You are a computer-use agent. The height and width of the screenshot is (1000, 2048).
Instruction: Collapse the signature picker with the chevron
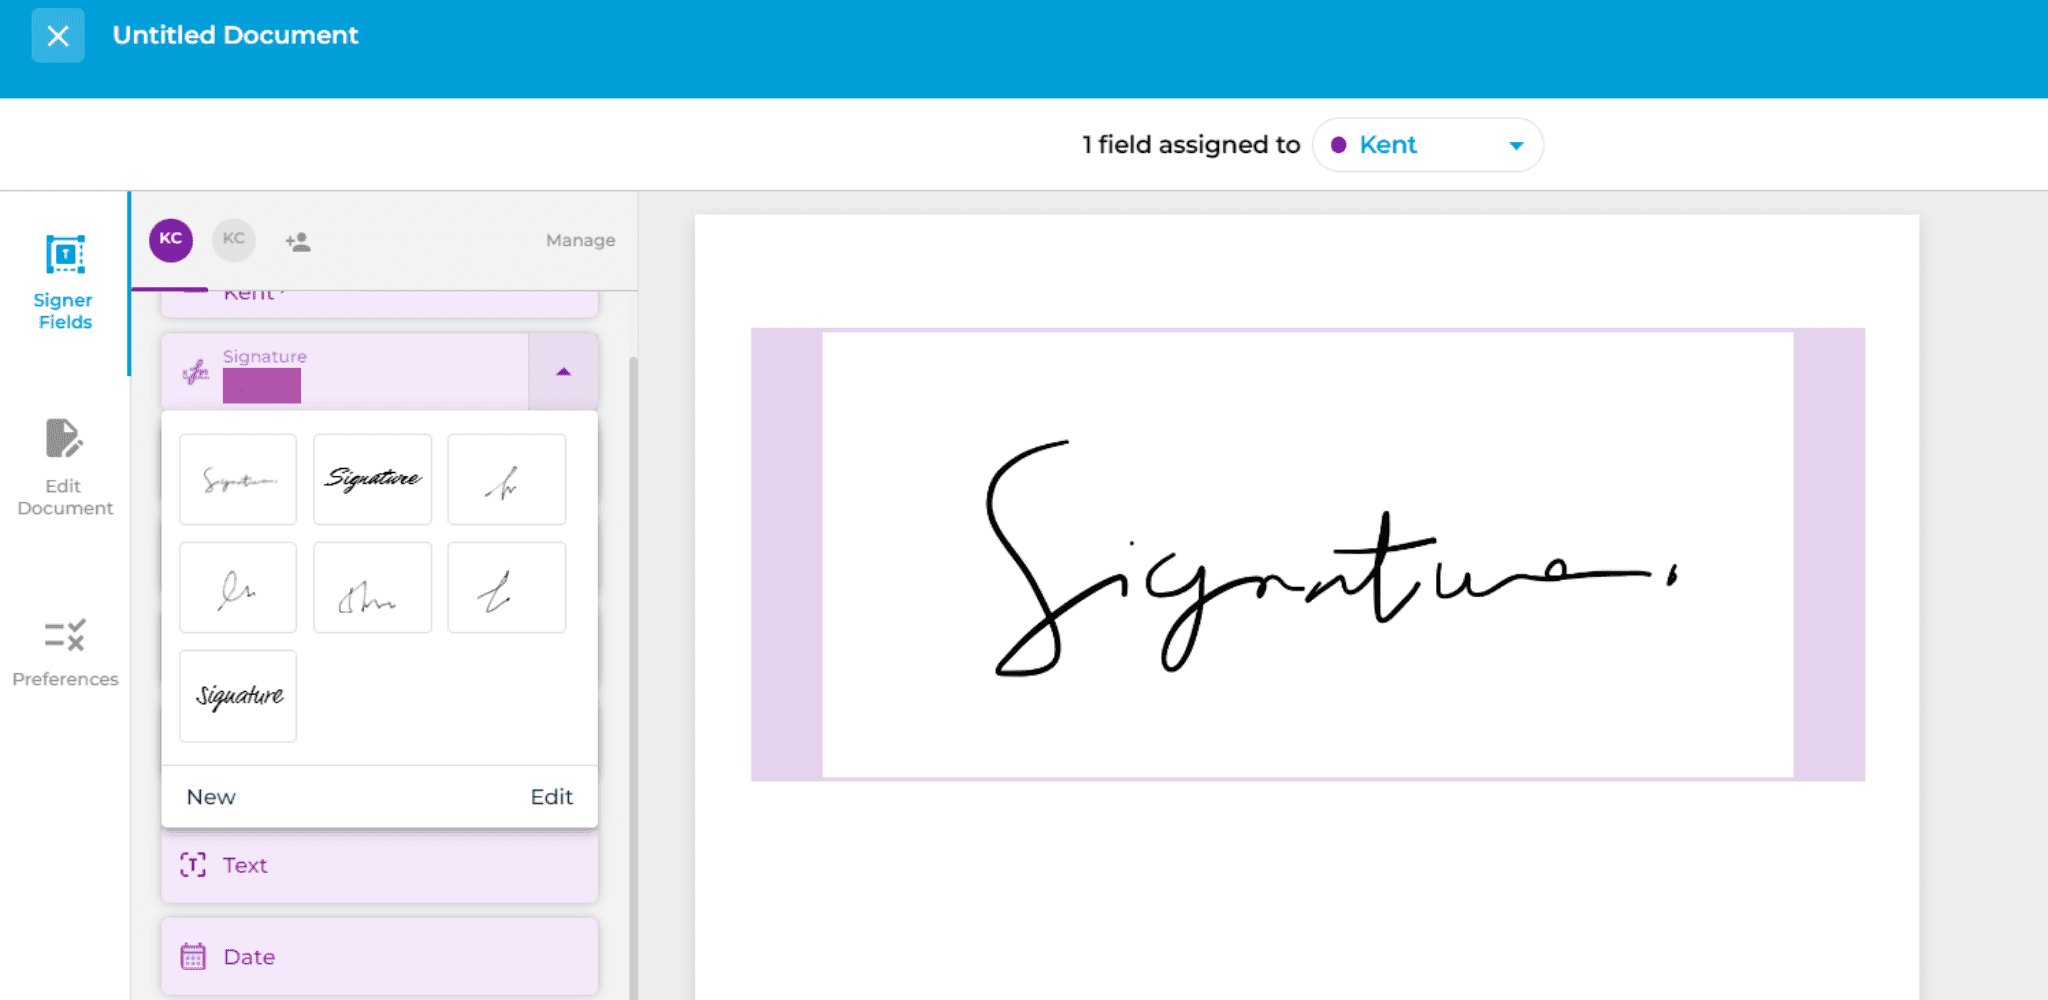(564, 371)
